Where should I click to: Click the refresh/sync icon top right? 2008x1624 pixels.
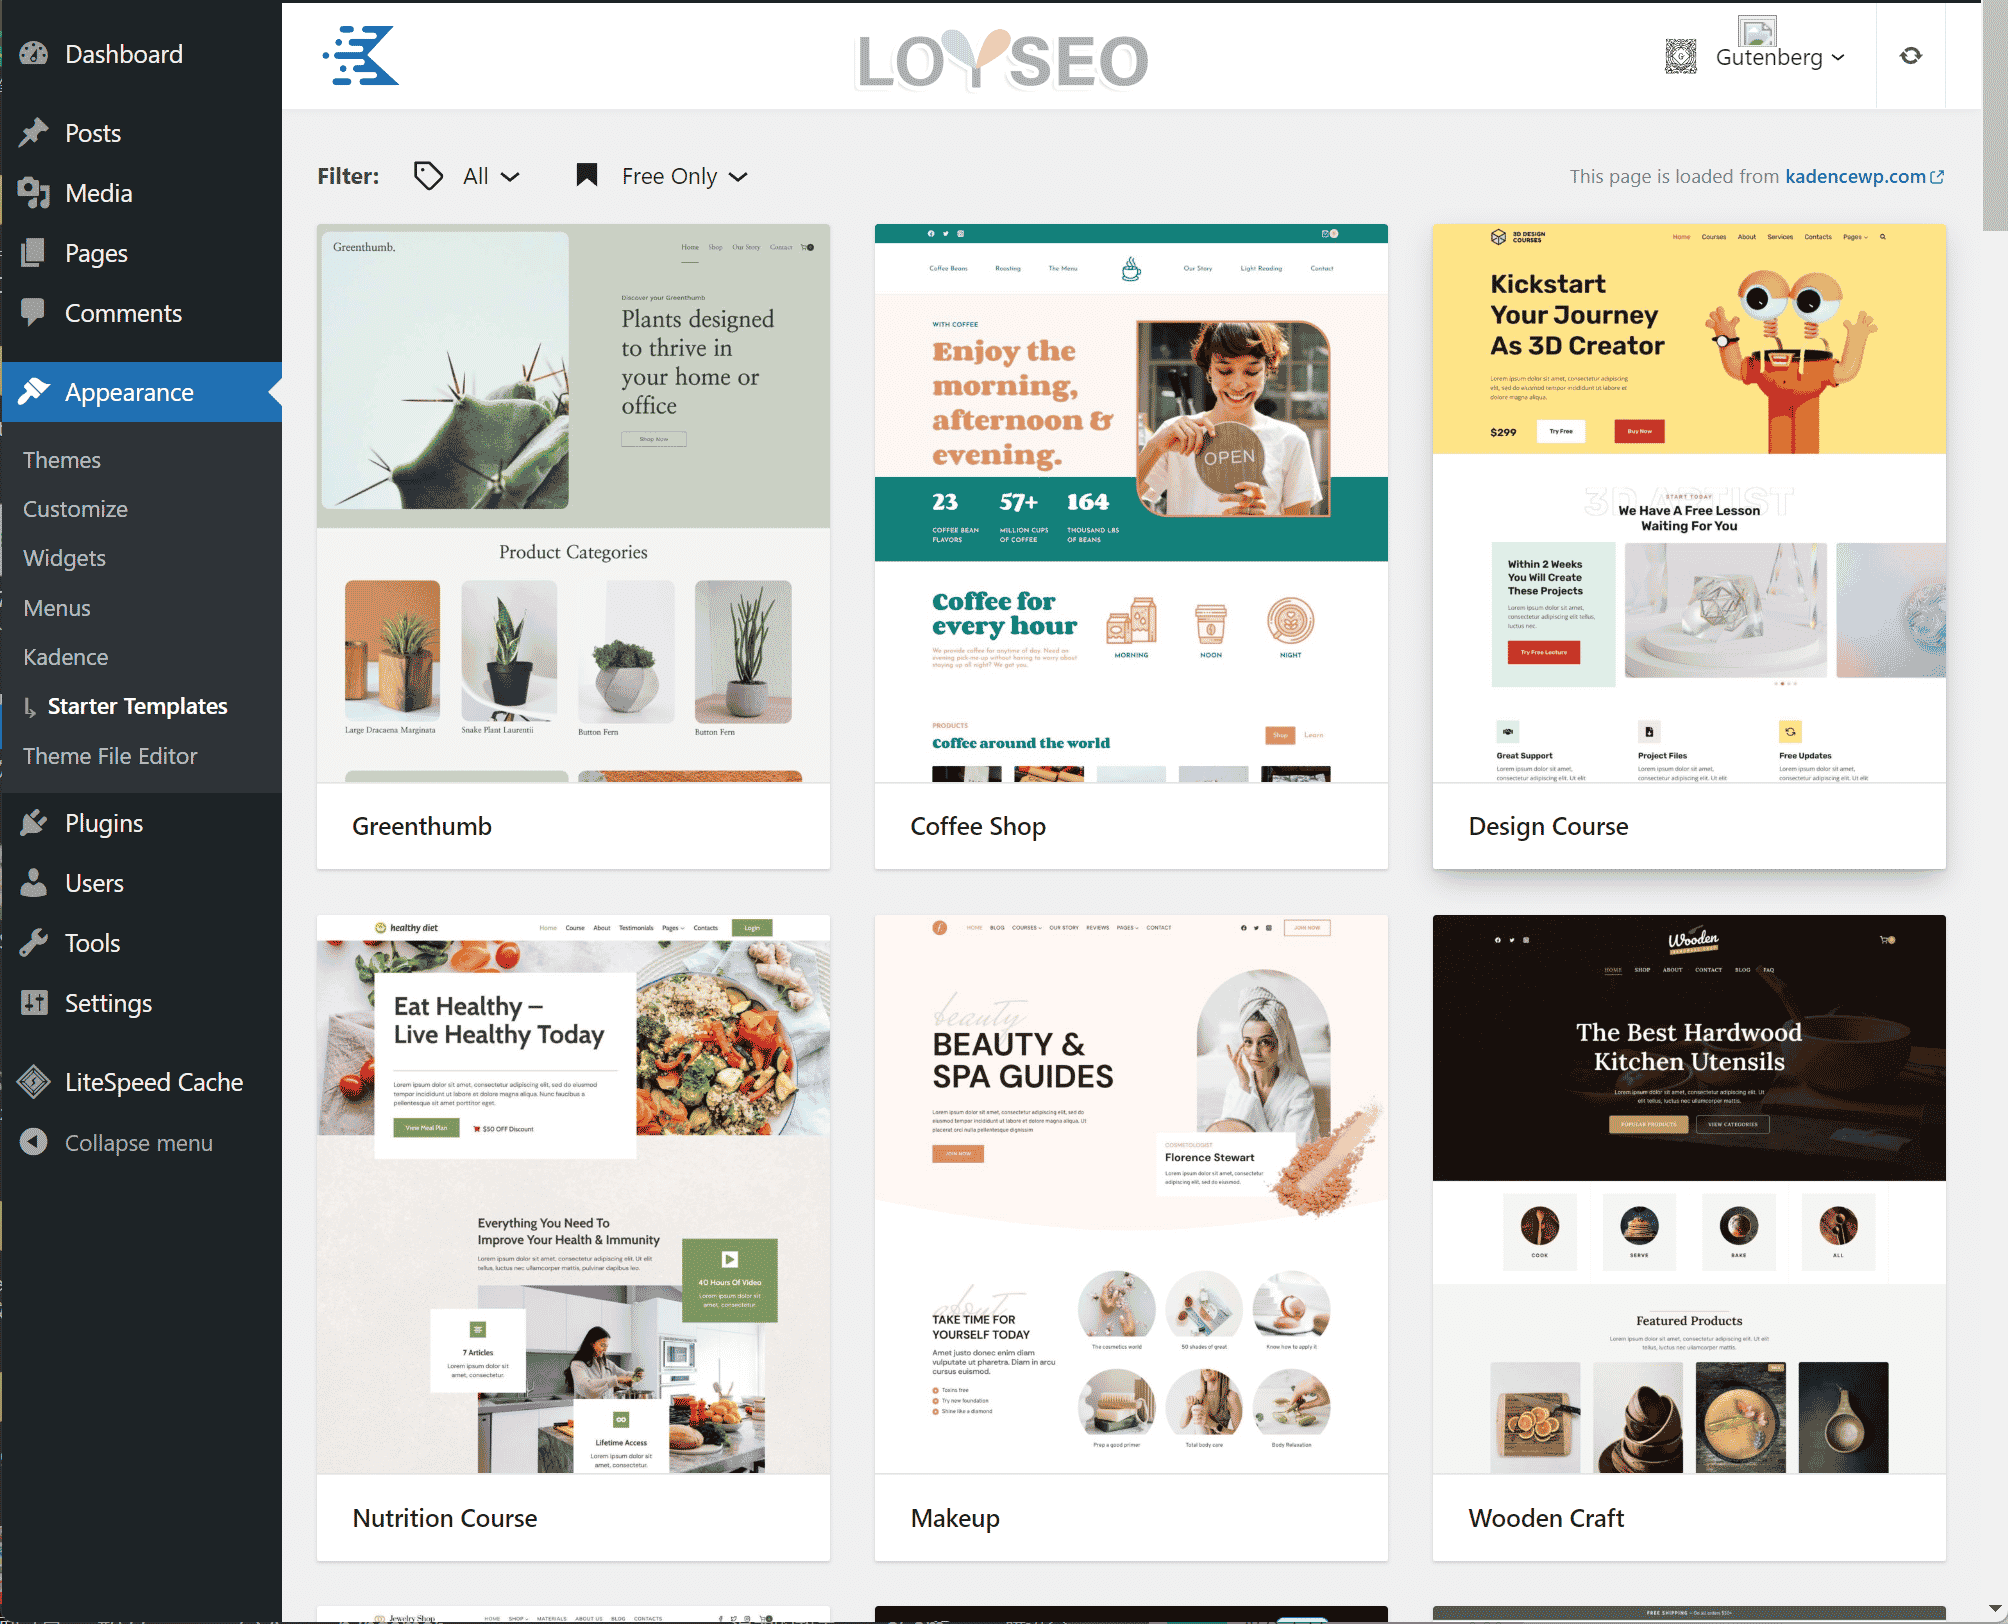(1910, 55)
